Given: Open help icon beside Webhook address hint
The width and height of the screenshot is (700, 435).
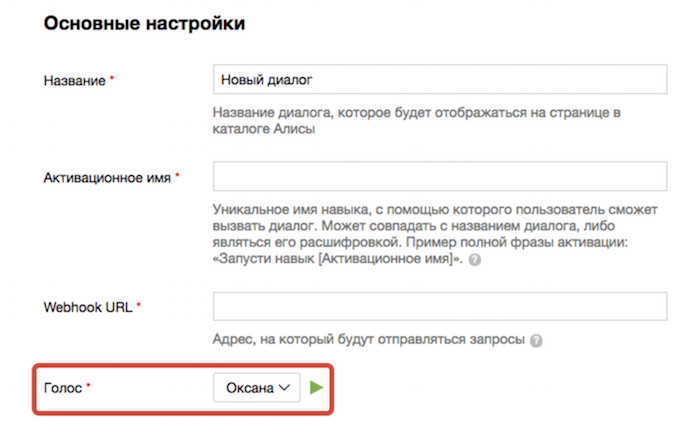Looking at the screenshot, I should pyautogui.click(x=536, y=341).
